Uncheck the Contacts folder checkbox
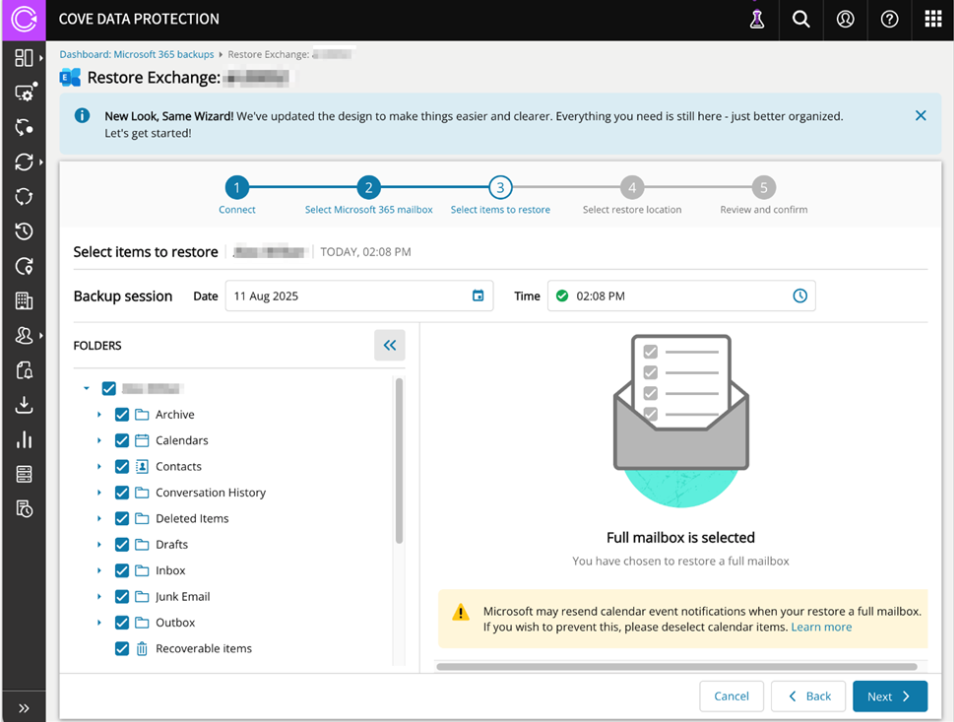 122,467
